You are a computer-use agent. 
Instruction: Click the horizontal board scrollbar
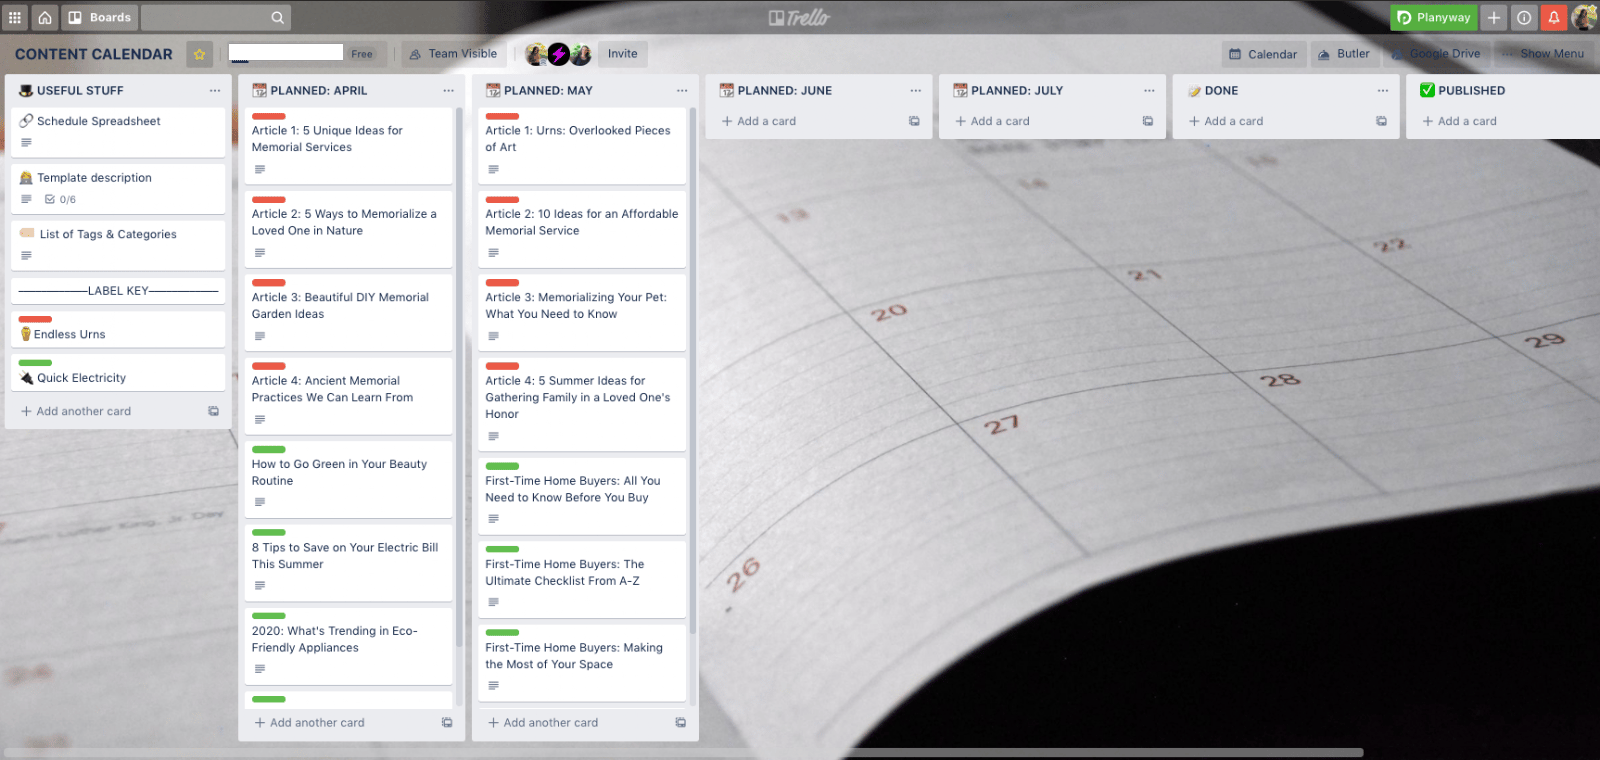pyautogui.click(x=684, y=752)
